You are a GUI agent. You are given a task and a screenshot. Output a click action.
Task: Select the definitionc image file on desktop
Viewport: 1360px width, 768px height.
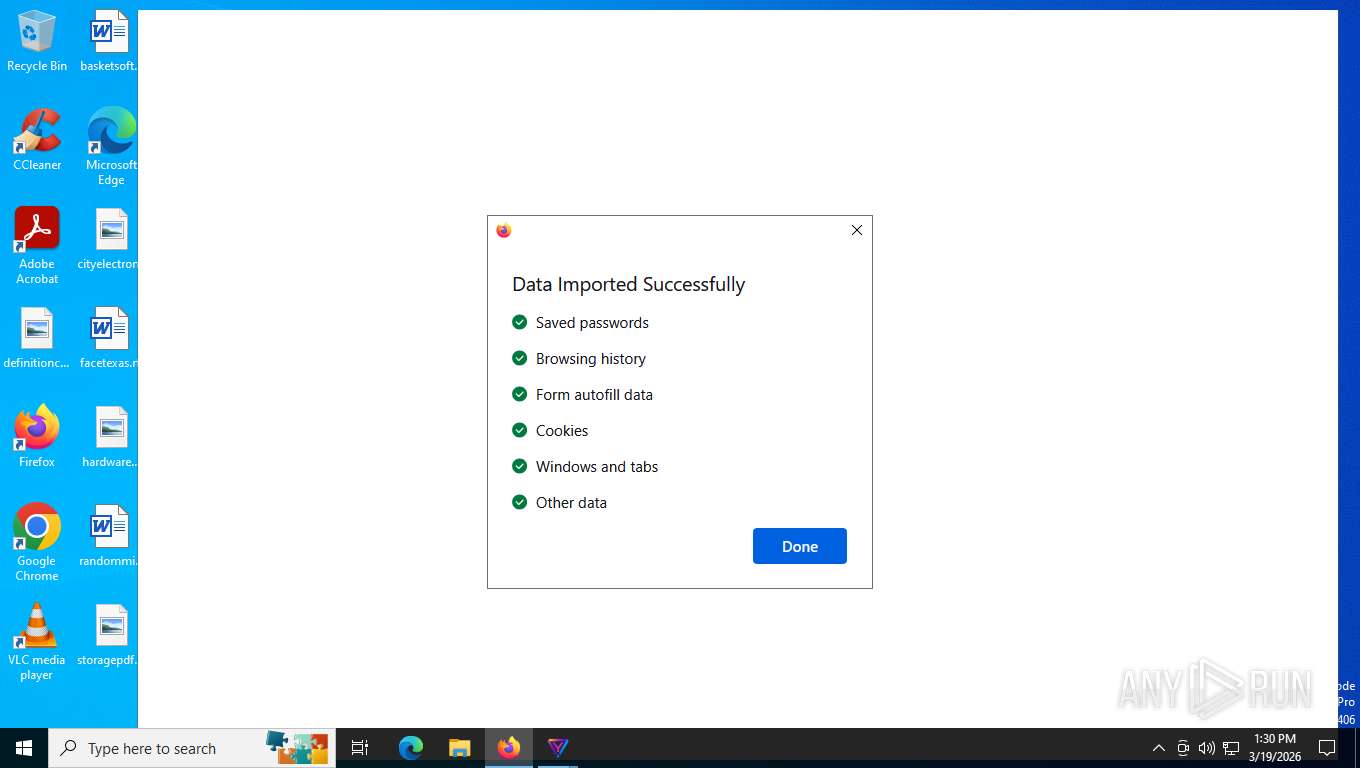37,338
